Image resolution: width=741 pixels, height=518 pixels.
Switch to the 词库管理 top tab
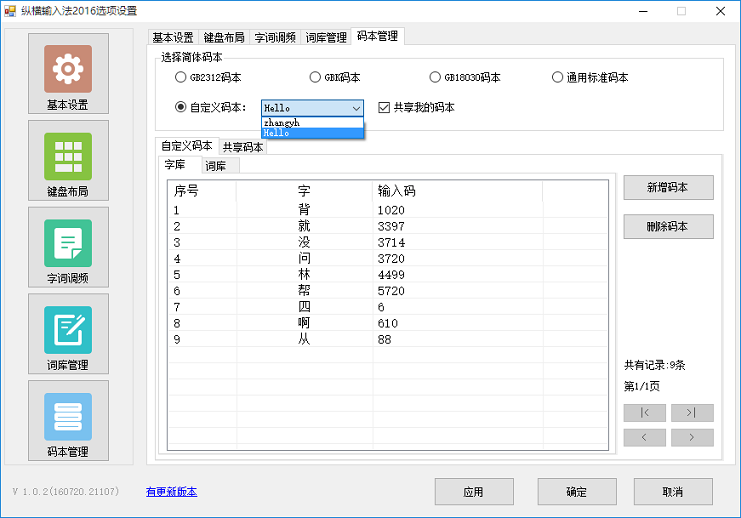(x=326, y=38)
